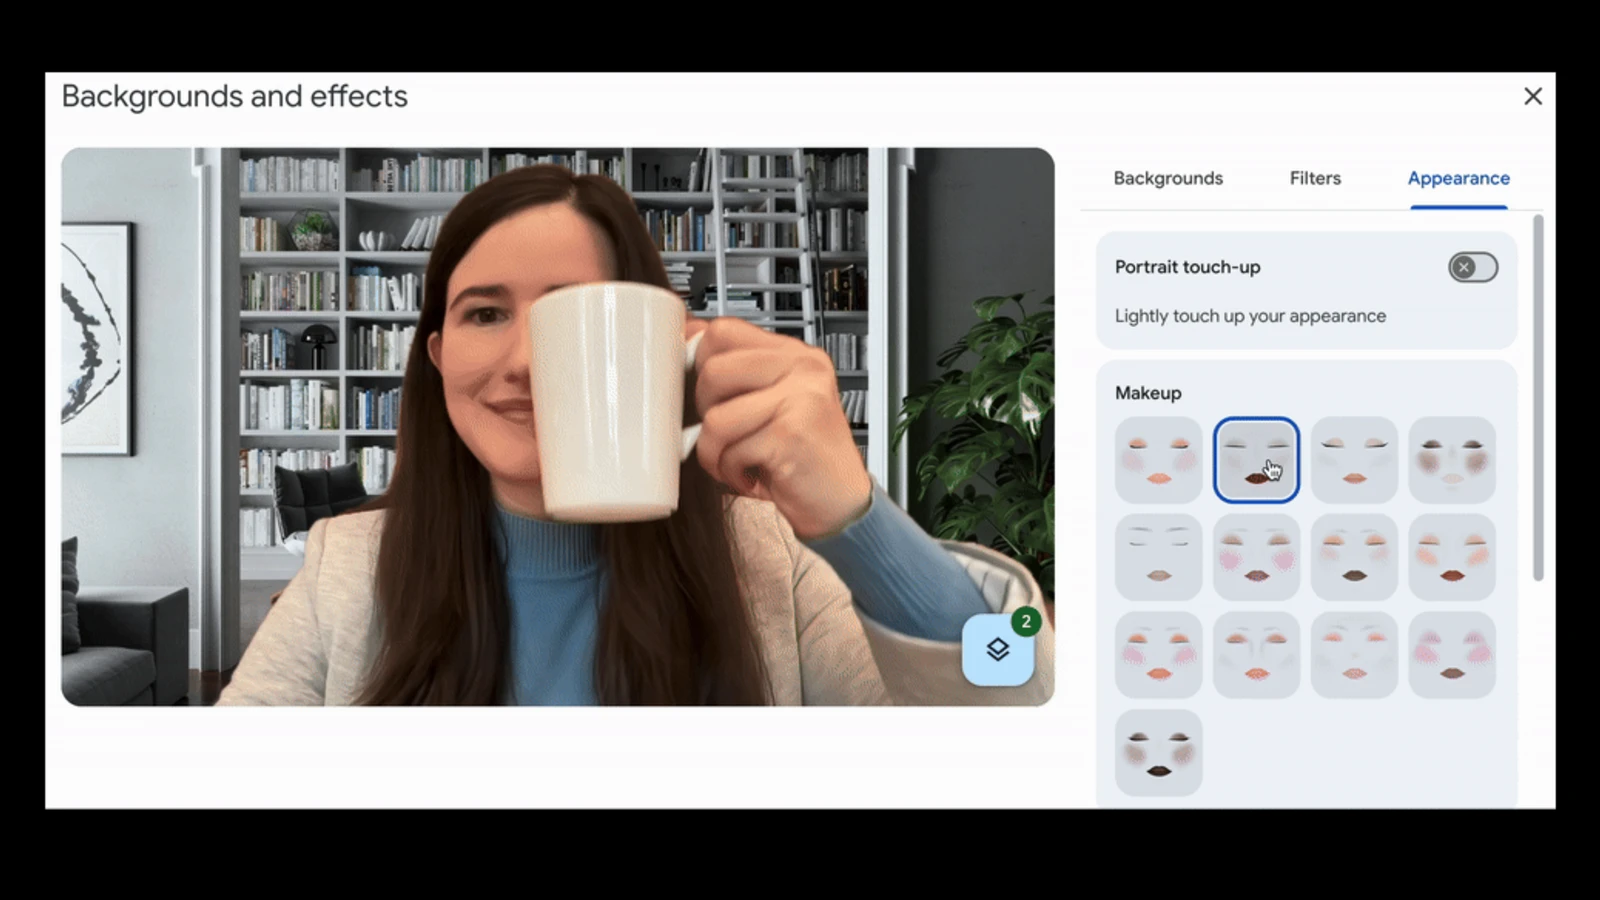Viewport: 1600px width, 900px height.
Task: Choose the selected dark-lip makeup in row one
Action: [x=1256, y=460]
